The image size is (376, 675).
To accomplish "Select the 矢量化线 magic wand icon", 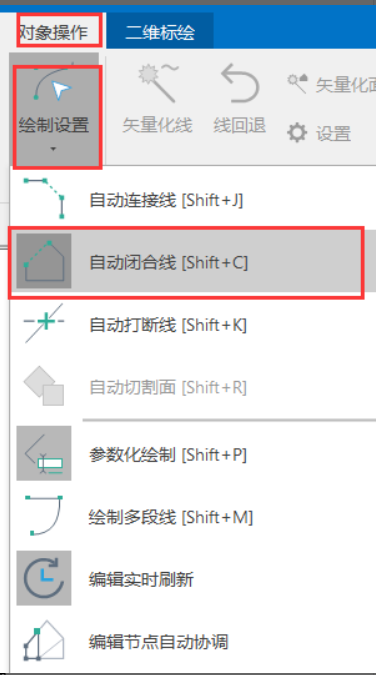I will click(x=157, y=82).
